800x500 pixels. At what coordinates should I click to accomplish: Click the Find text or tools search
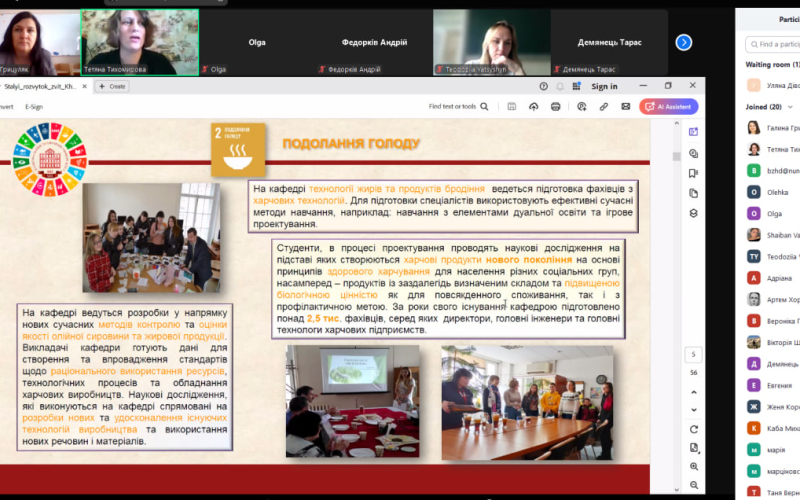[458, 107]
